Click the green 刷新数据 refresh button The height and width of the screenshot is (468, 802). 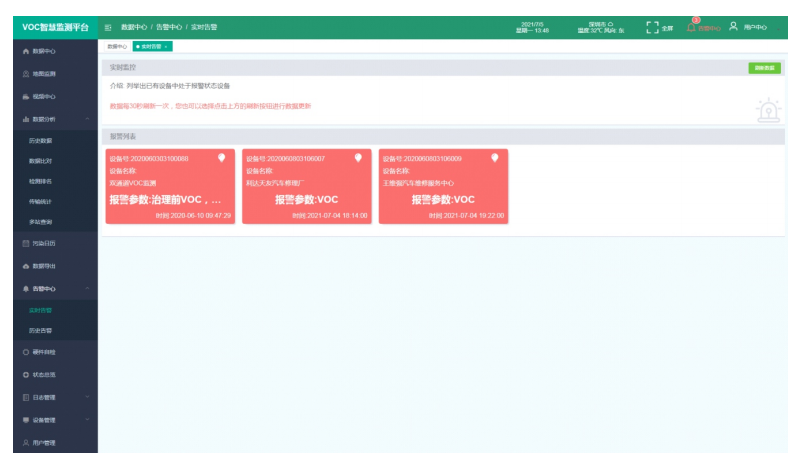click(x=764, y=68)
